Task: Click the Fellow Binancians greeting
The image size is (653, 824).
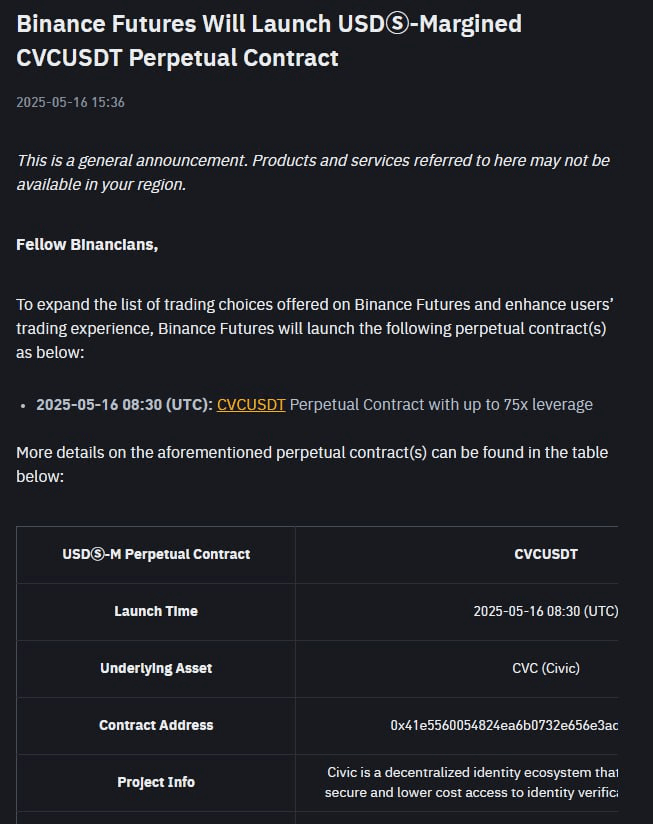Action: click(87, 244)
